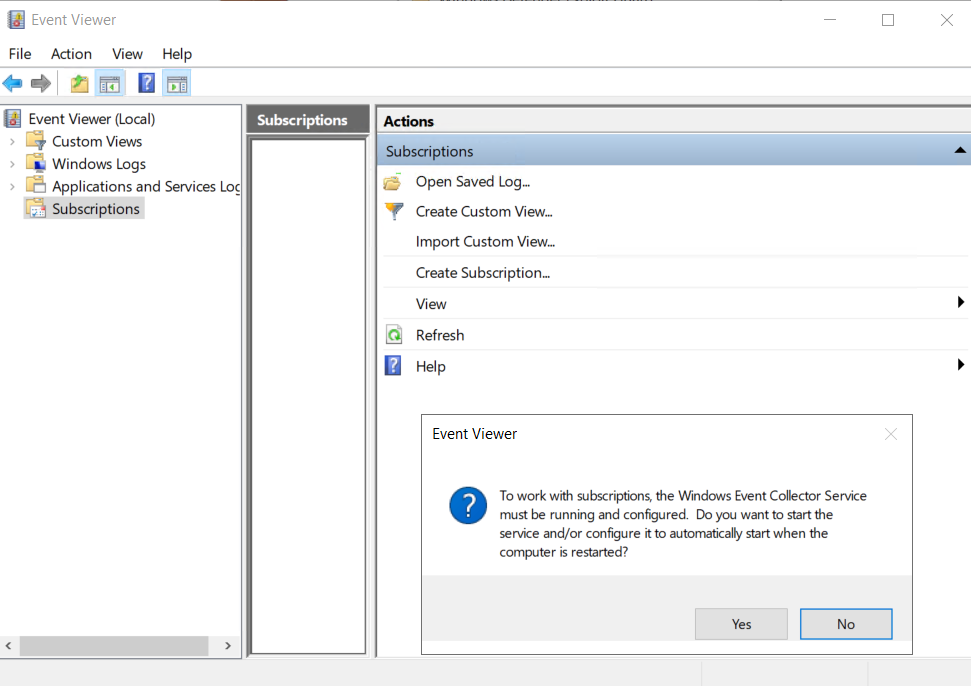Click the Help question mark icon in Actions
The width and height of the screenshot is (971, 686).
[x=393, y=366]
